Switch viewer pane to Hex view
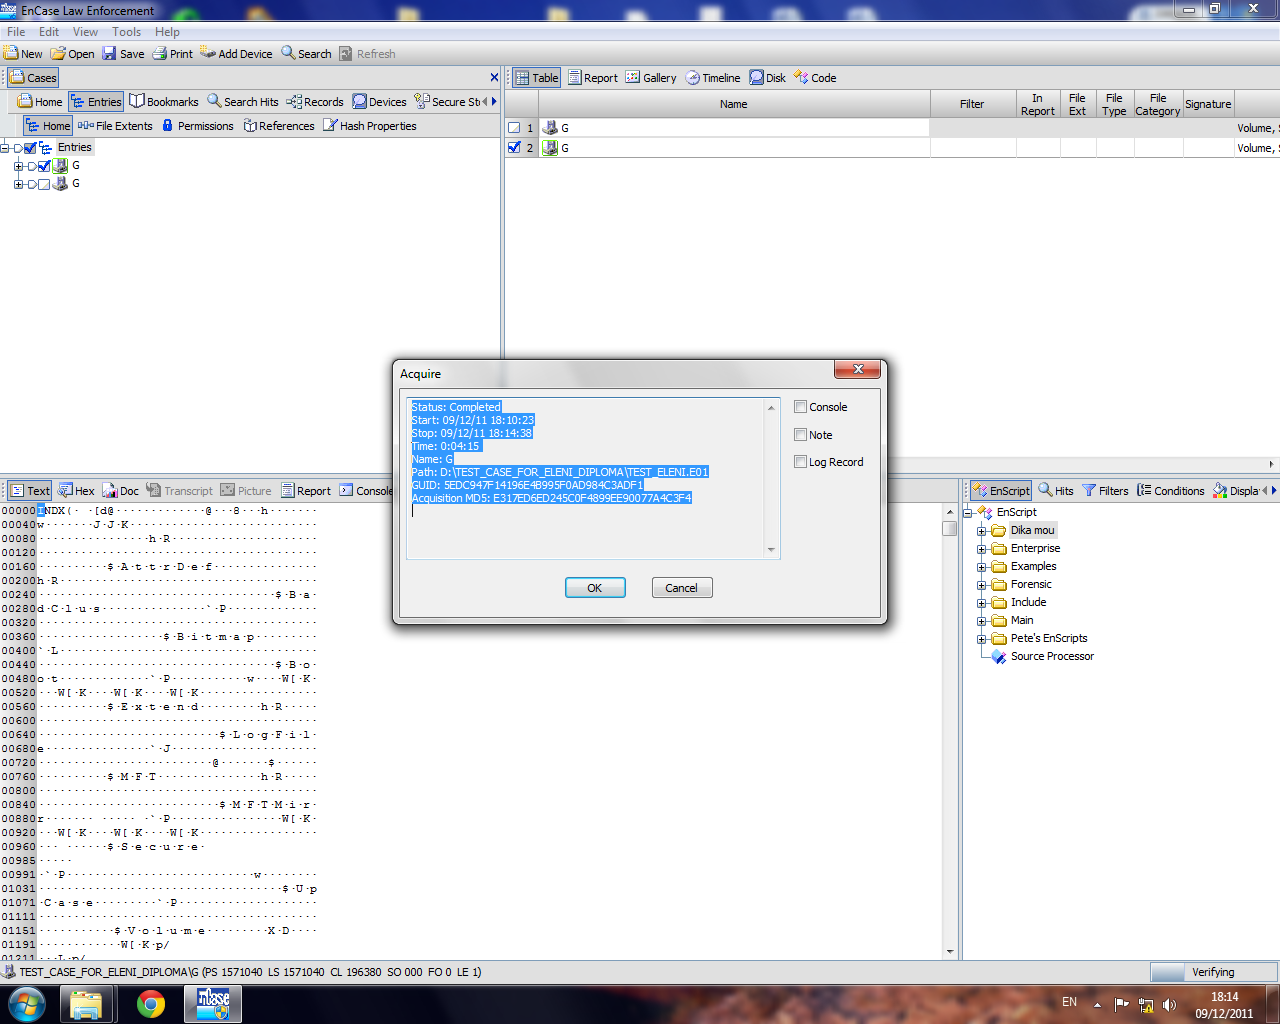The height and width of the screenshot is (1024, 1280). coord(76,490)
